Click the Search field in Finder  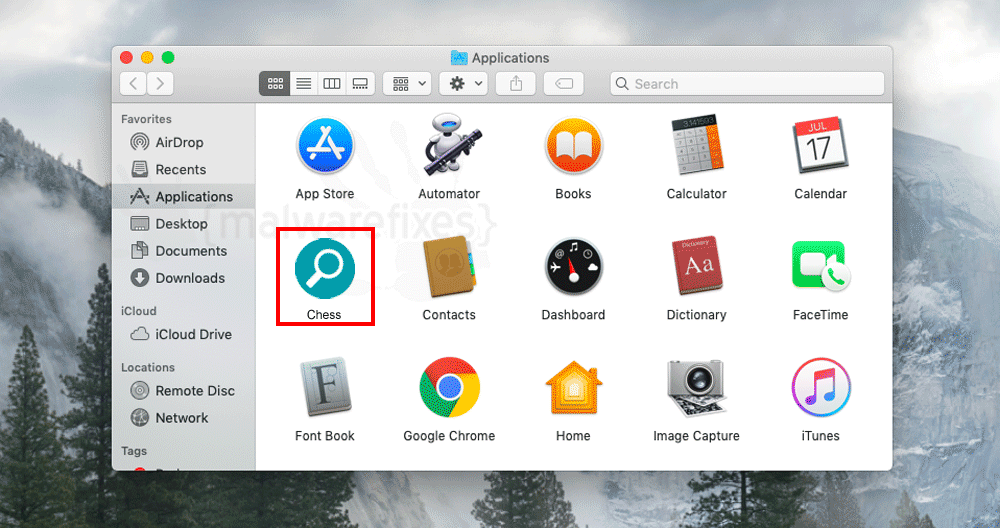(747, 84)
